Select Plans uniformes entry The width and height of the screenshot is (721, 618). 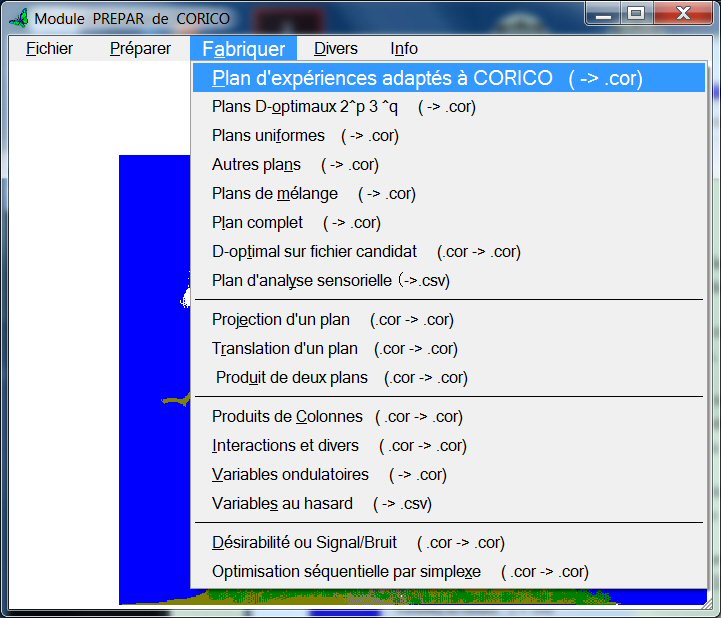click(449, 136)
